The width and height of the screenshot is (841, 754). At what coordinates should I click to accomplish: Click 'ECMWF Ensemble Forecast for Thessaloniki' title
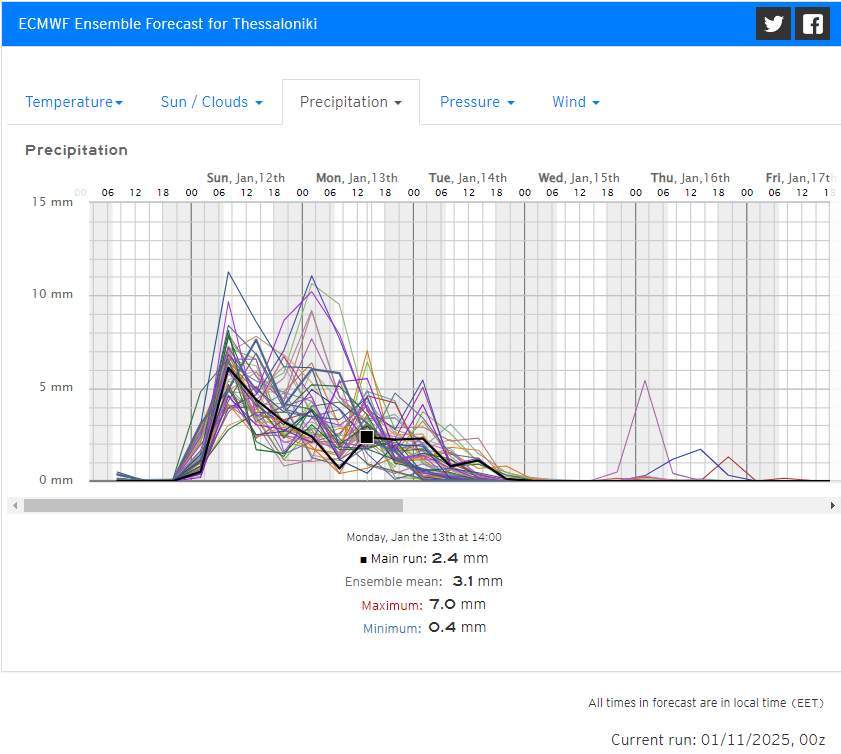point(168,24)
